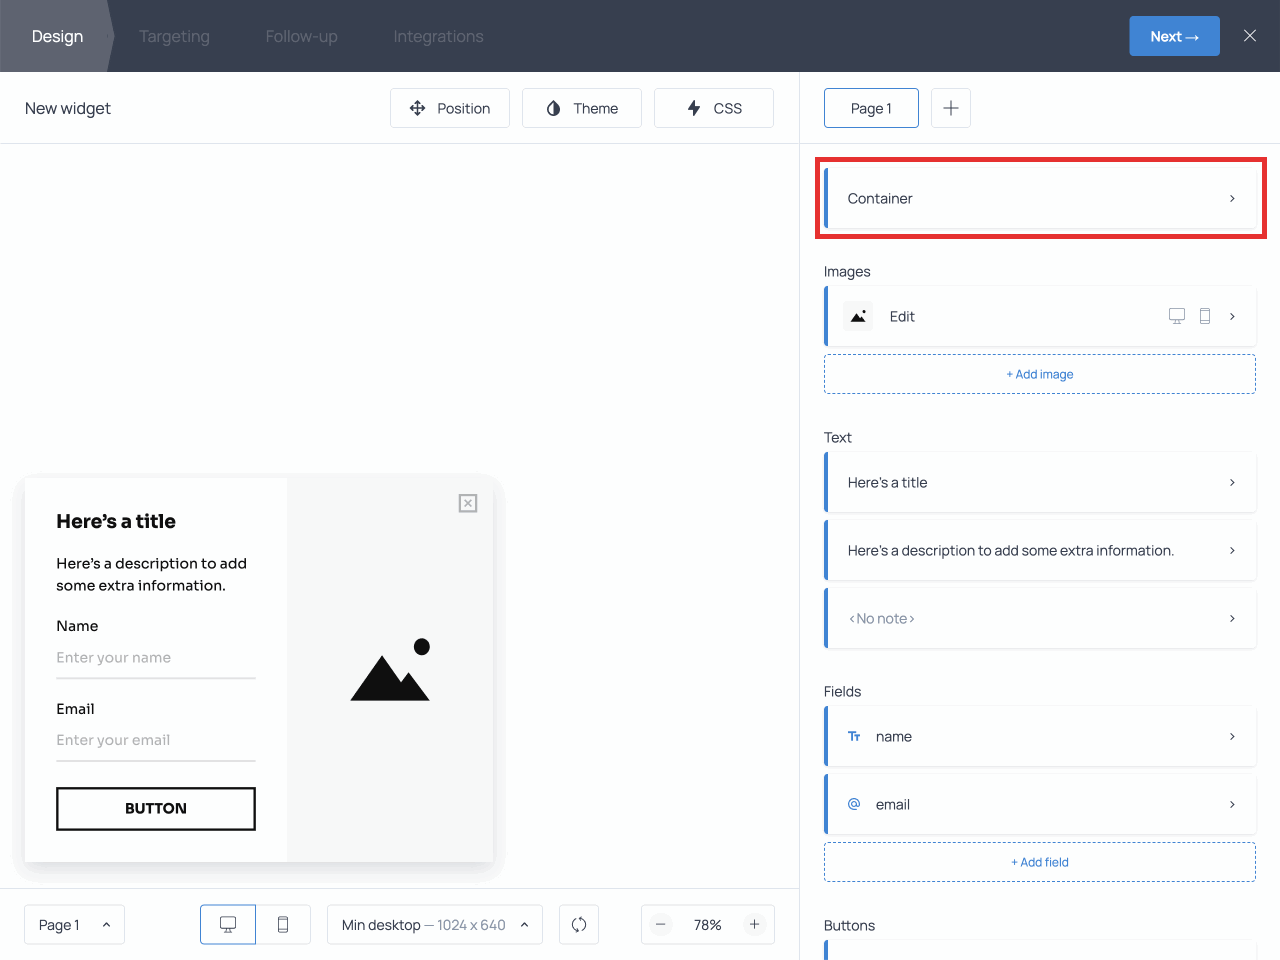The height and width of the screenshot is (960, 1280).
Task: Open the Integrations tab
Action: [438, 36]
